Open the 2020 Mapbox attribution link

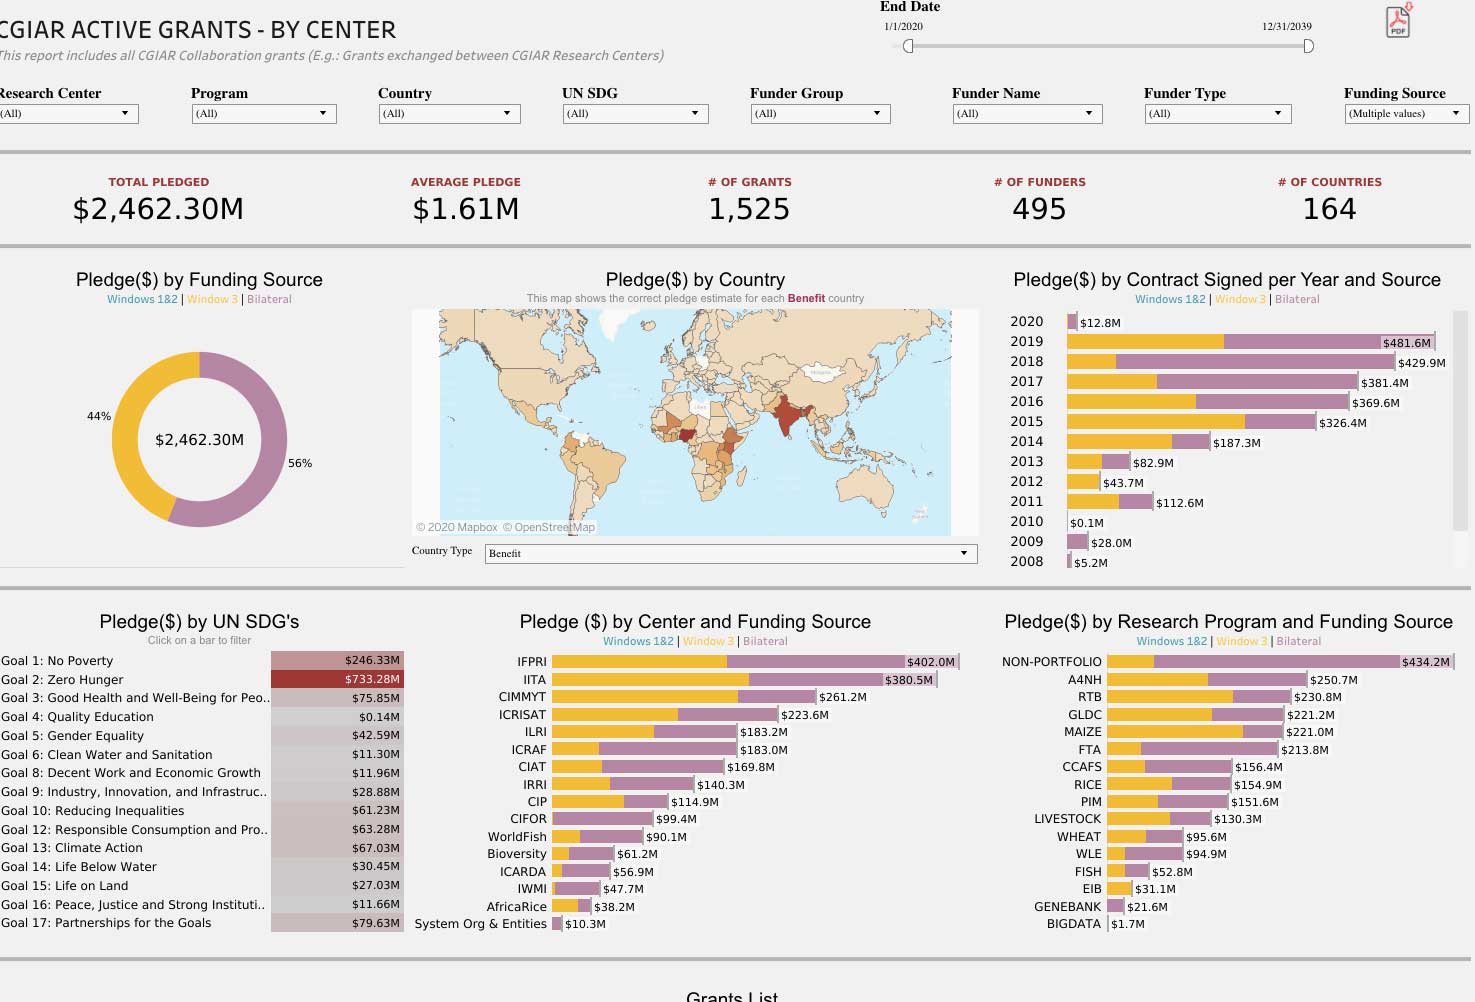coord(460,527)
